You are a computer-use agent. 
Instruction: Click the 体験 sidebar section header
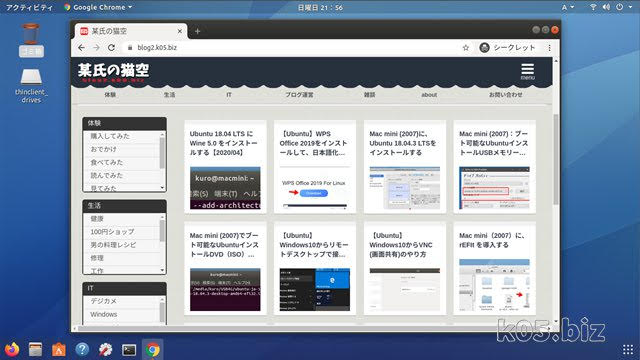coord(124,123)
